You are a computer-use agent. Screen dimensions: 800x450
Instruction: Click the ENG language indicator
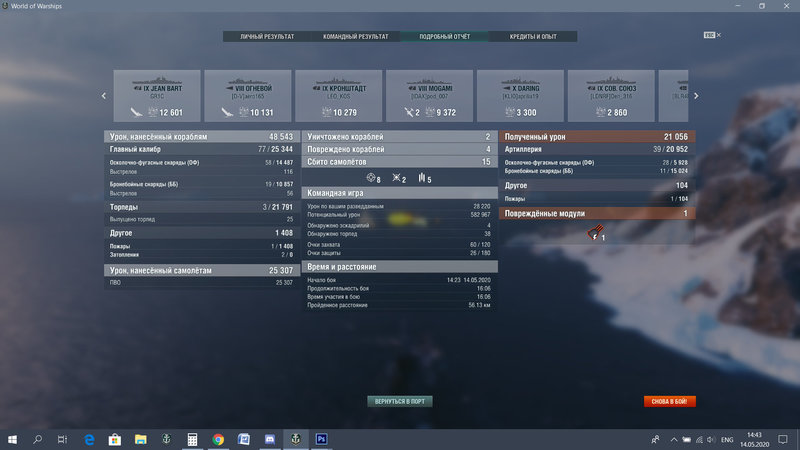pos(728,439)
